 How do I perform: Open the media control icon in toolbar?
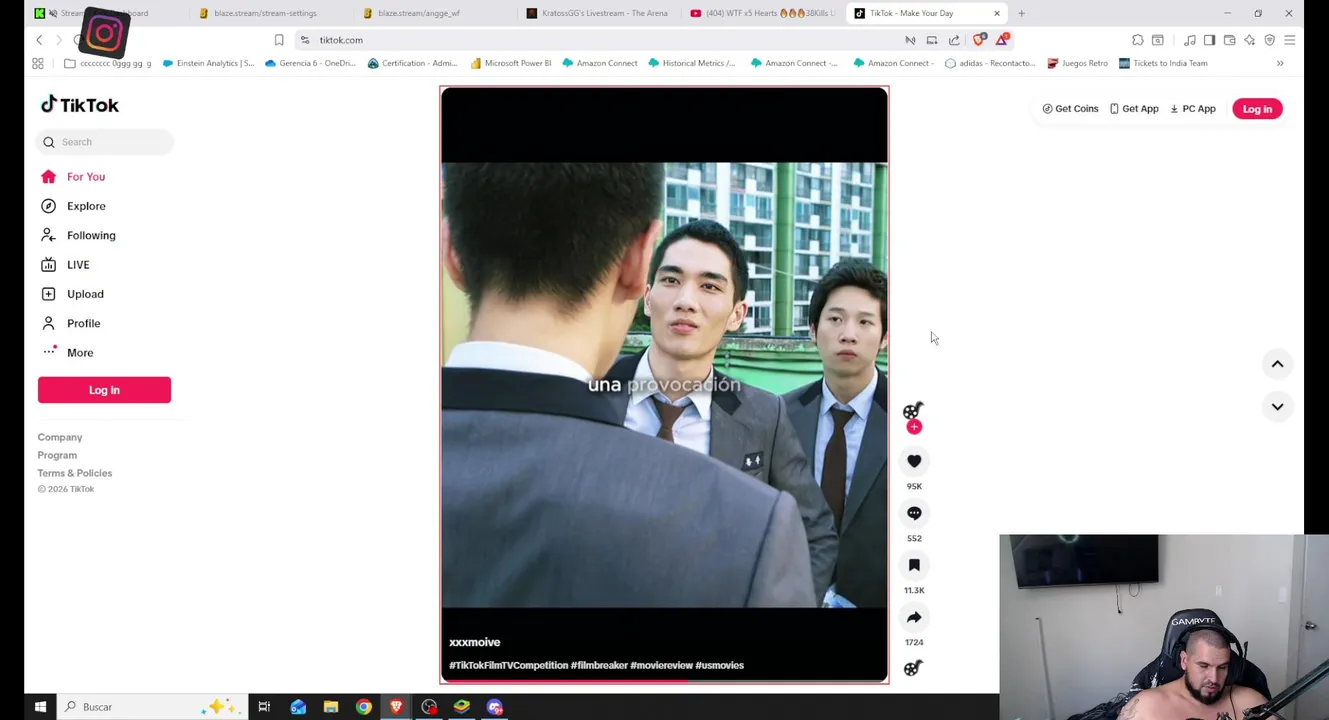coord(1189,40)
